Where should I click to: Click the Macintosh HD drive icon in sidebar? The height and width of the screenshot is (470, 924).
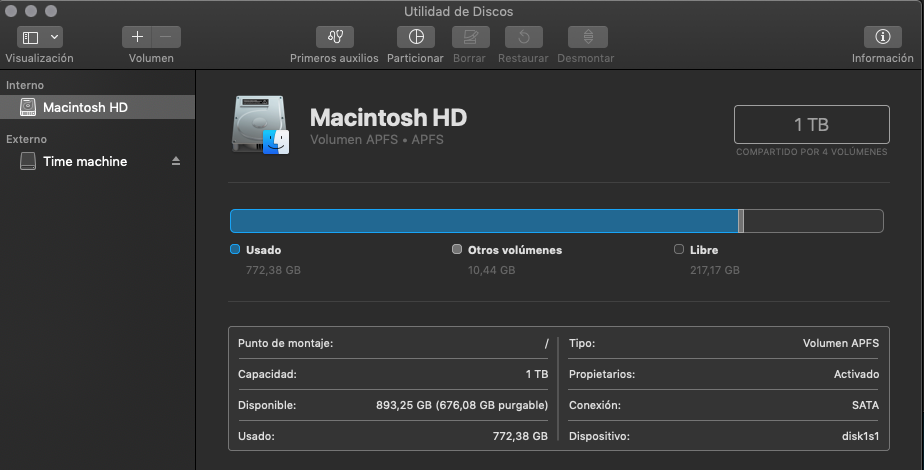point(28,107)
